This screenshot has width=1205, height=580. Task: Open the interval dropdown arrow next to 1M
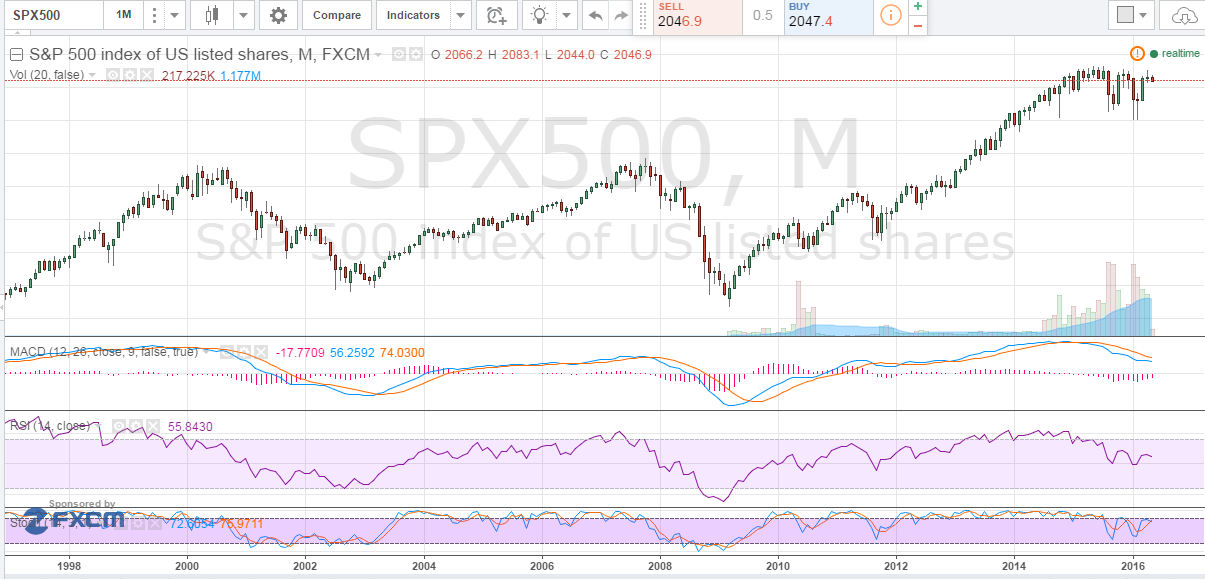point(175,15)
